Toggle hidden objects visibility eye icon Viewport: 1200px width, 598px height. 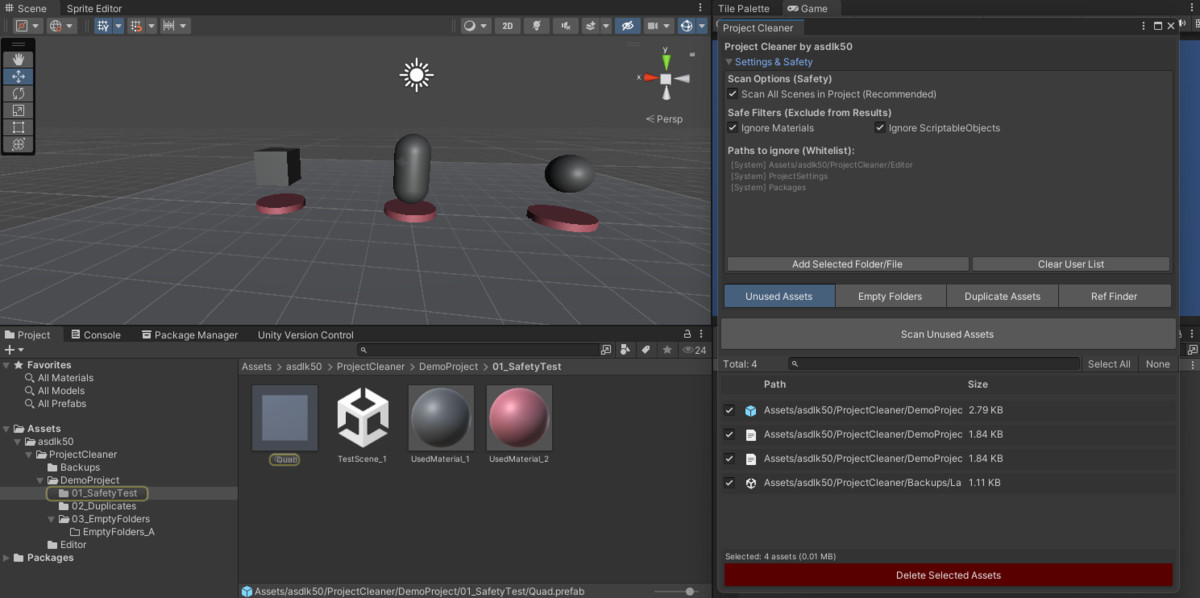[628, 26]
